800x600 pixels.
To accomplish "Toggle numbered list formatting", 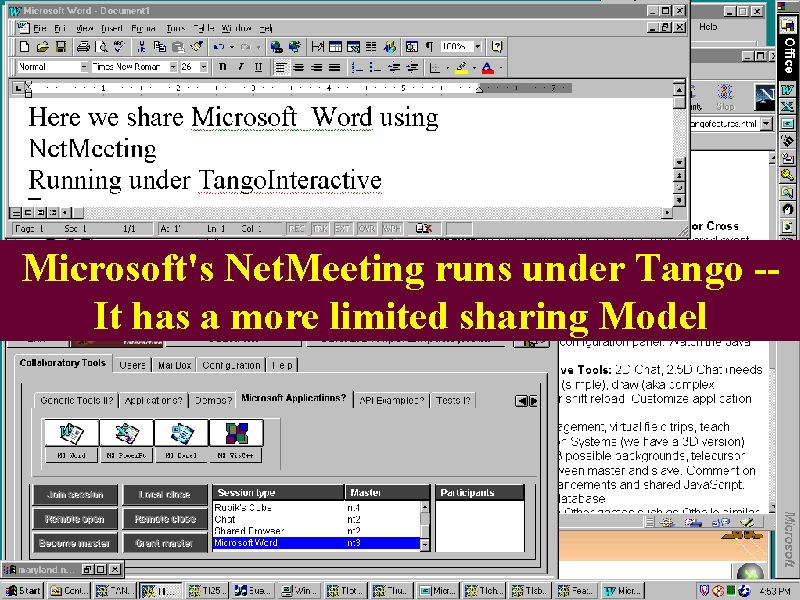I will pyautogui.click(x=357, y=67).
